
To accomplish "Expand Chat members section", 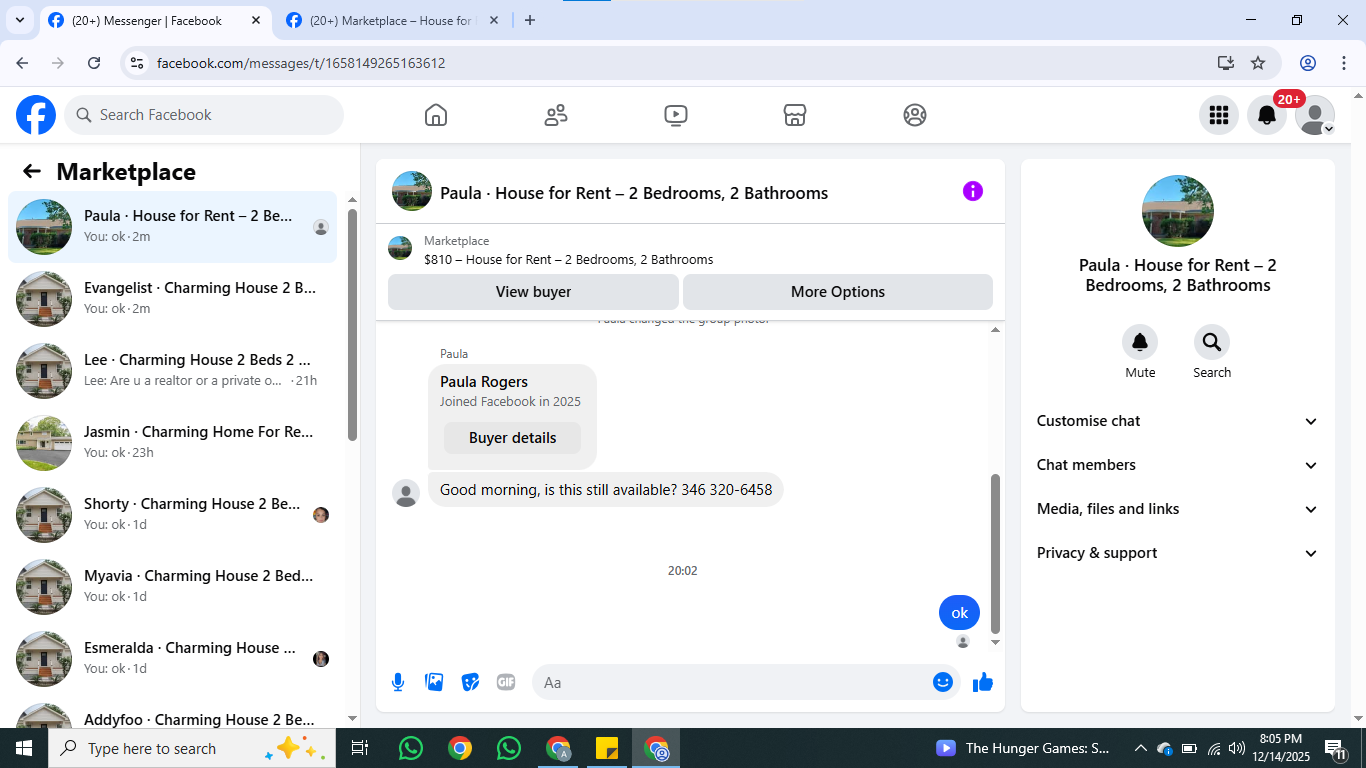I will [1178, 465].
